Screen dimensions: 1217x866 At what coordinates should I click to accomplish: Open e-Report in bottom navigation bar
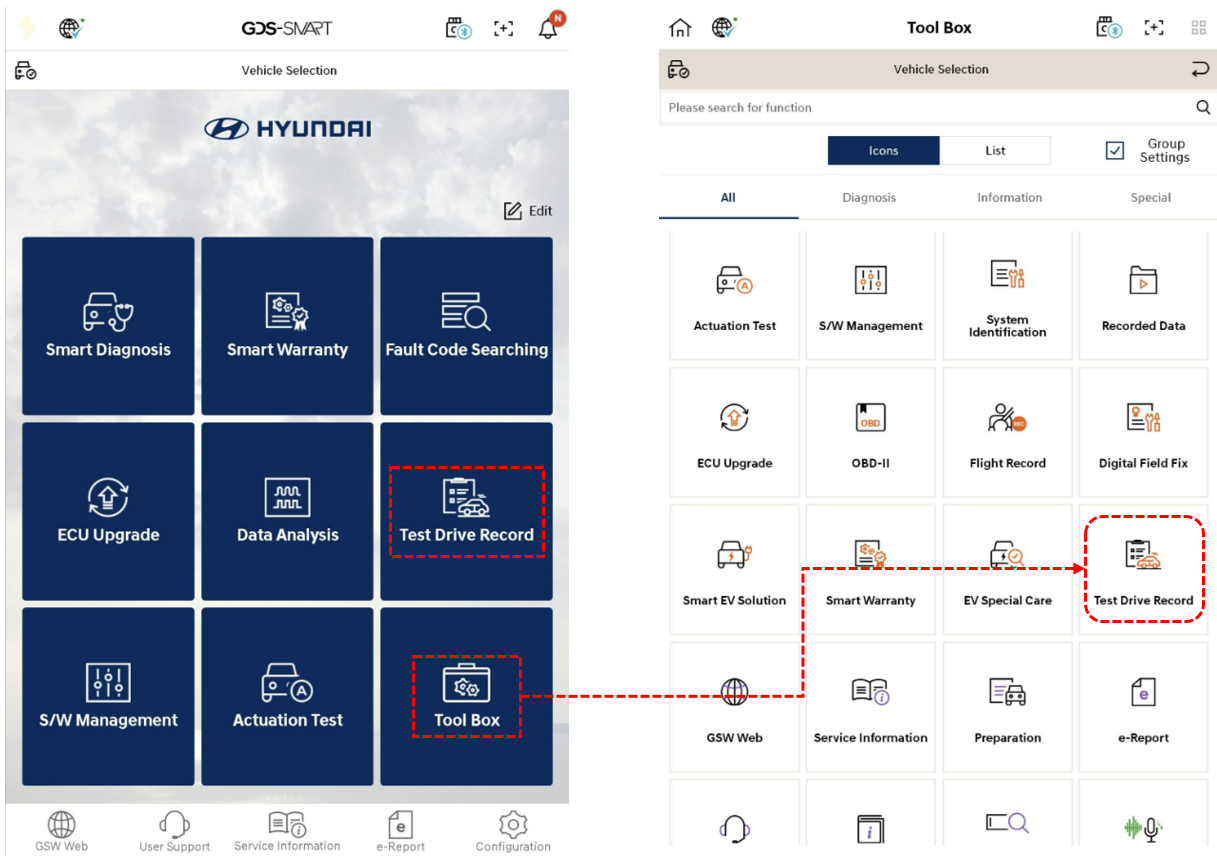400,832
